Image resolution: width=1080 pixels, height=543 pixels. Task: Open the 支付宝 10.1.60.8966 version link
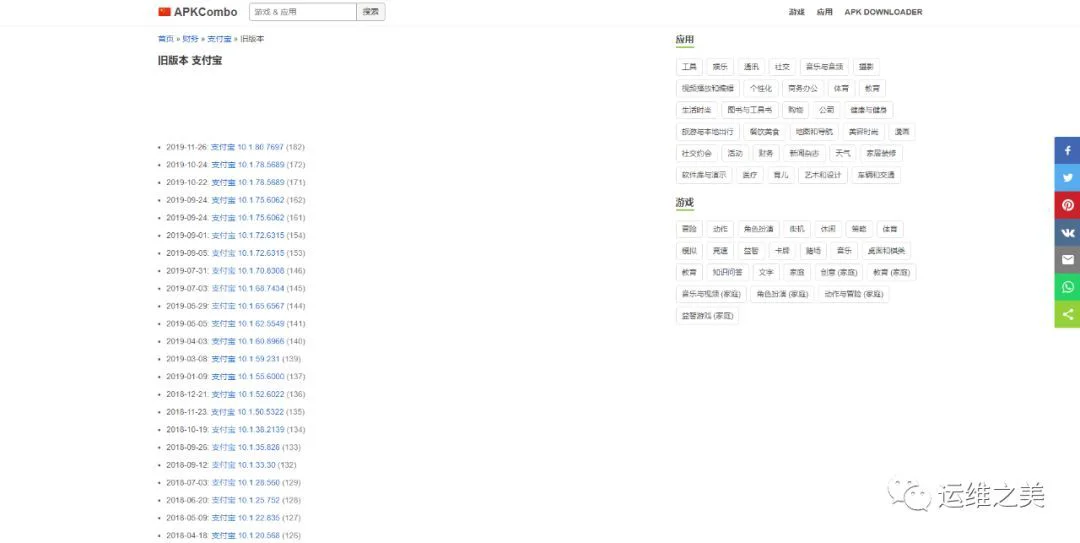(x=247, y=342)
